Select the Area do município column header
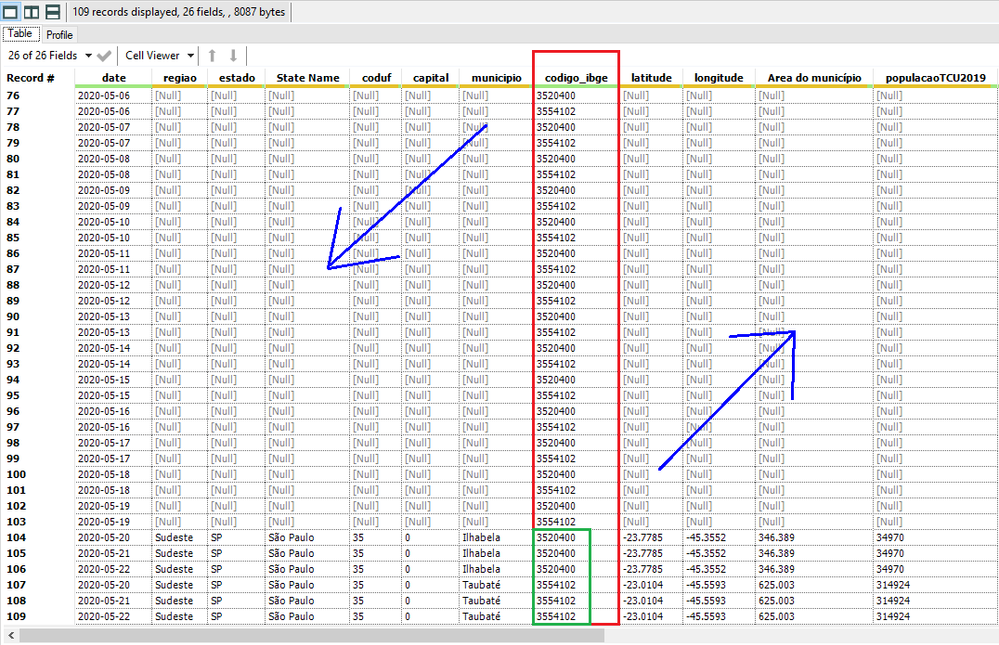Image resolution: width=999 pixels, height=645 pixels. pos(814,78)
